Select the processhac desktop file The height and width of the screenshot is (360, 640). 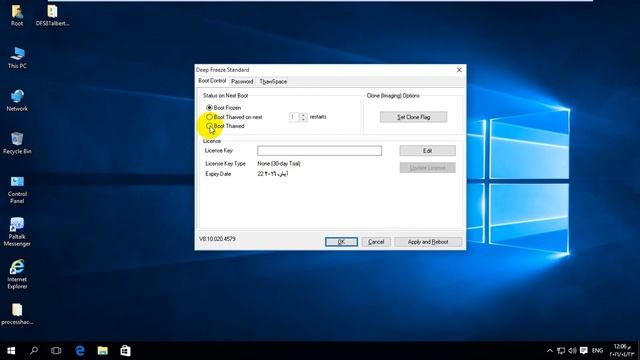pyautogui.click(x=17, y=314)
